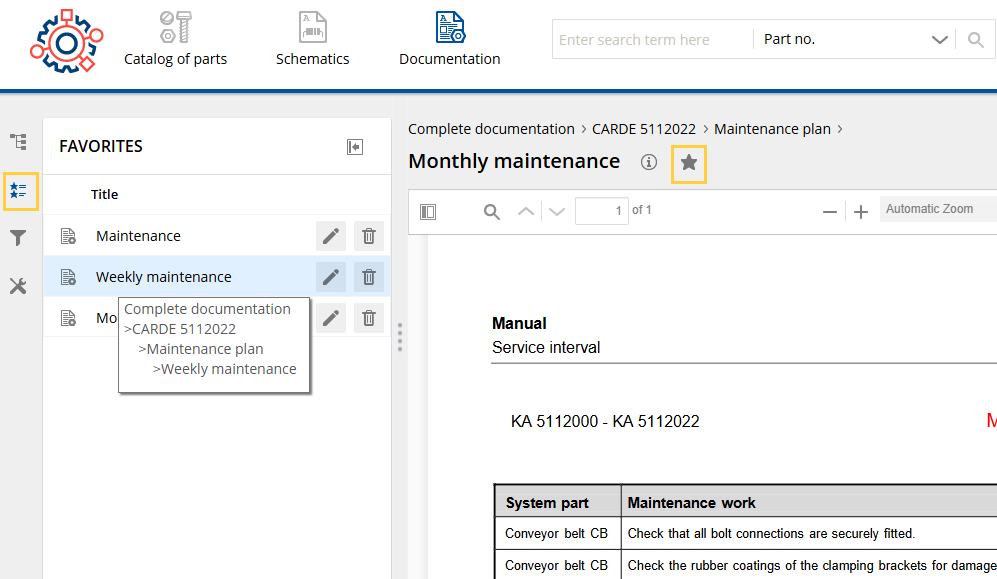The width and height of the screenshot is (997, 579).
Task: Click the search term input field
Action: [x=652, y=39]
